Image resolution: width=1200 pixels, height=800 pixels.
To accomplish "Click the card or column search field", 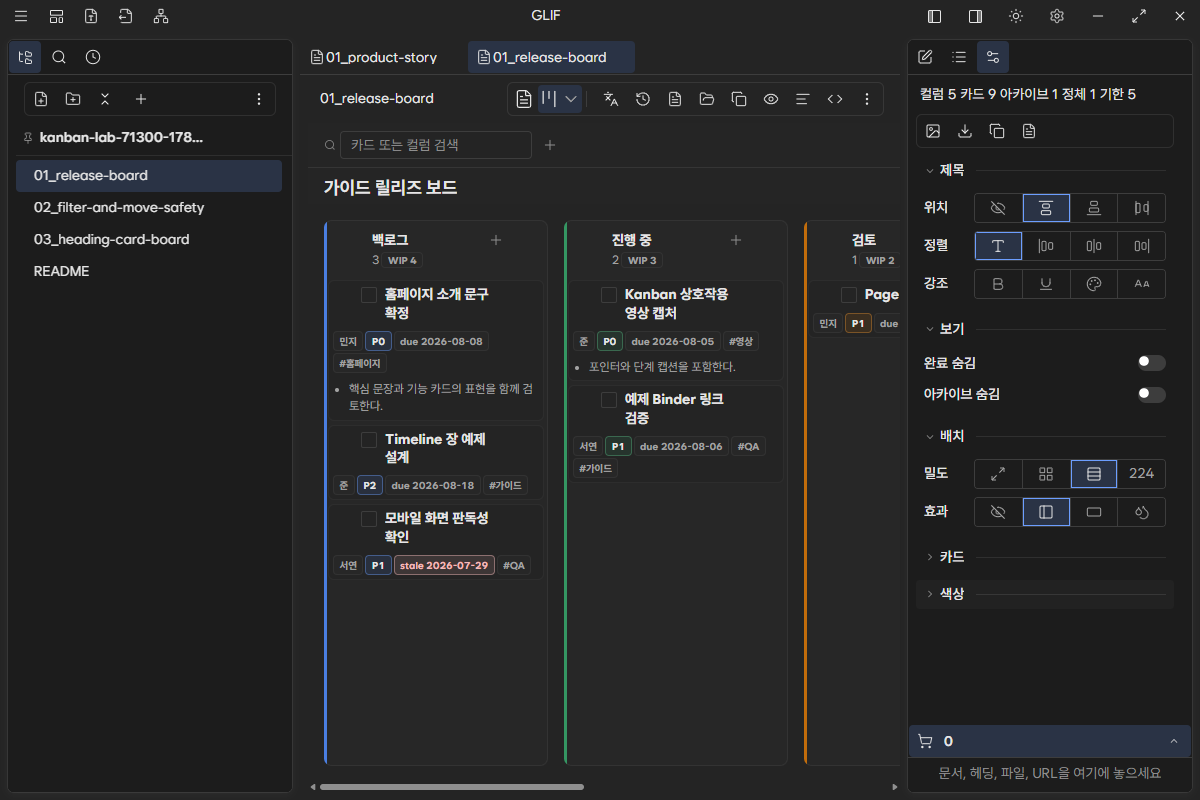I will pyautogui.click(x=436, y=145).
